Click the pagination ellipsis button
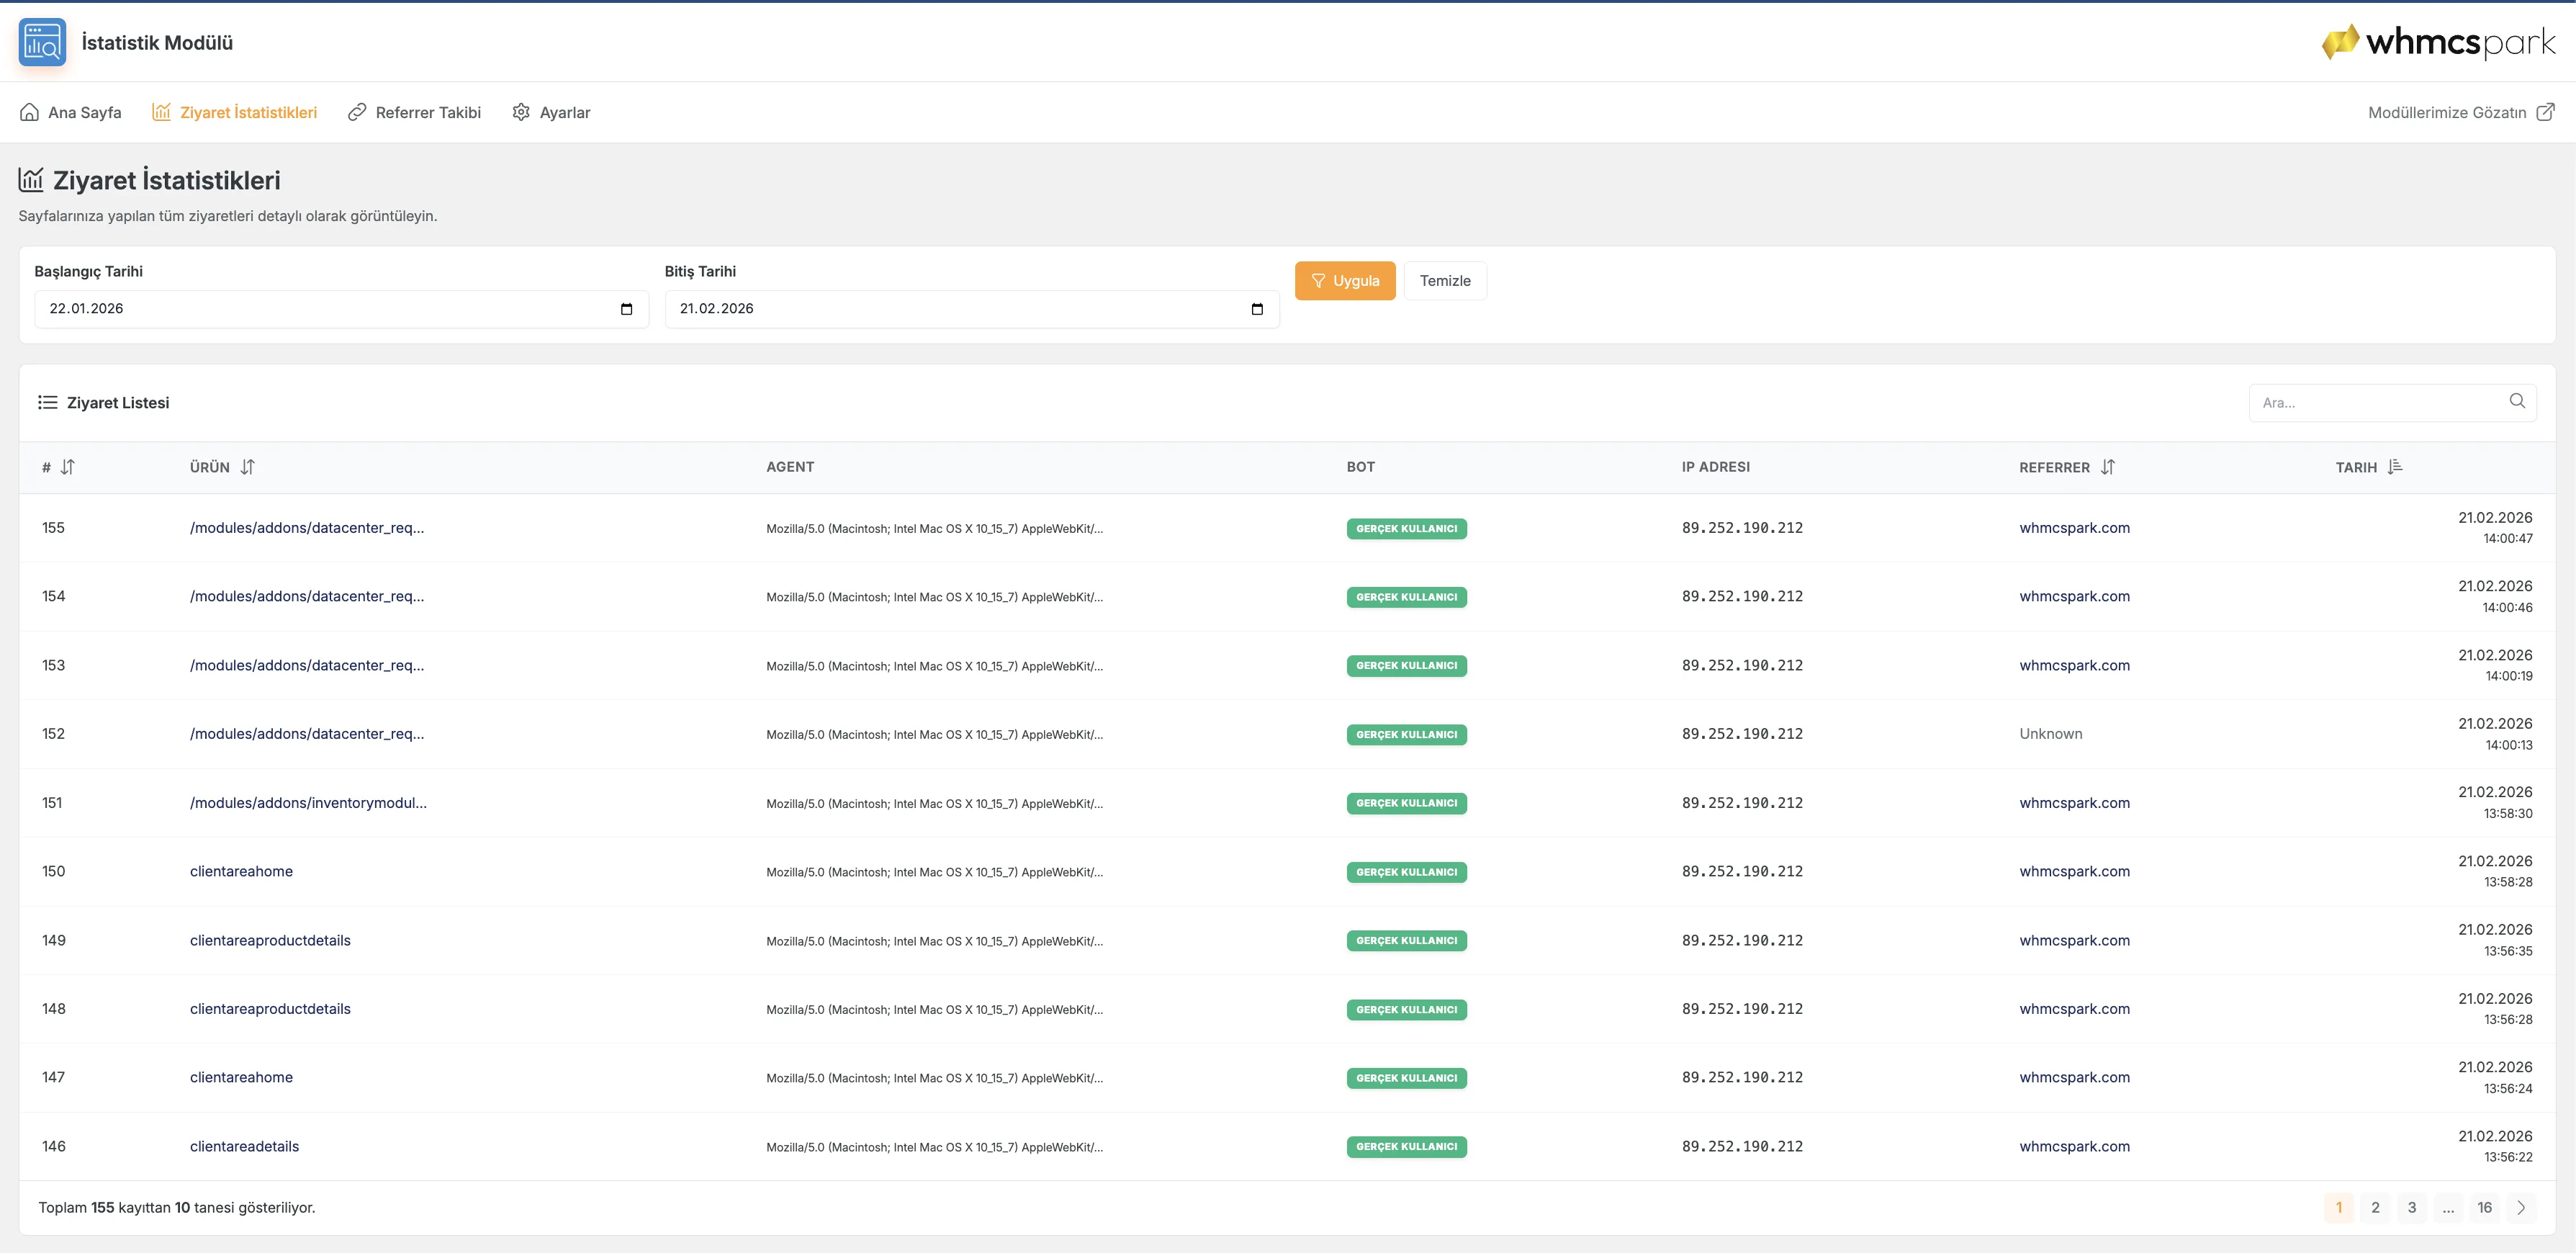 2448,1207
